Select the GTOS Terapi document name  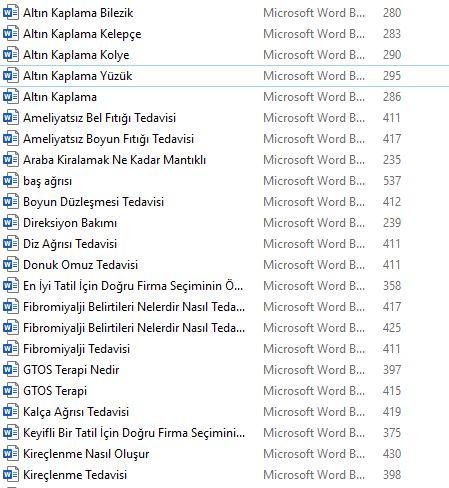pyautogui.click(x=55, y=391)
